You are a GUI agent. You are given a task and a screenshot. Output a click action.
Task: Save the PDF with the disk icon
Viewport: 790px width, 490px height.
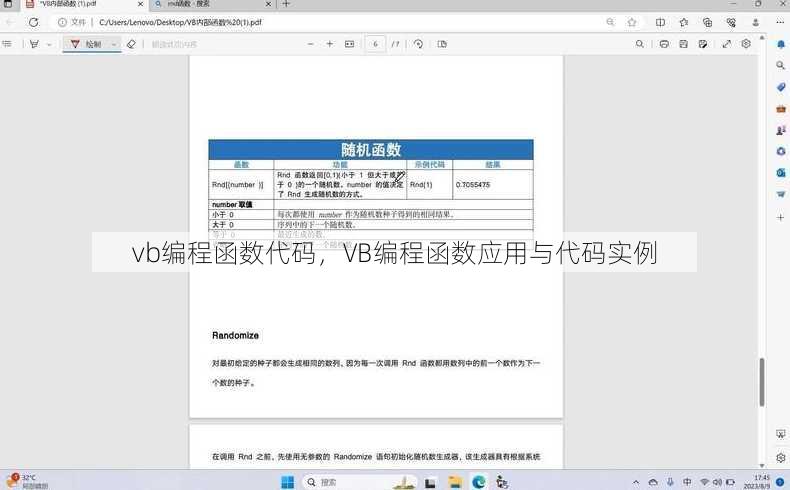(x=683, y=44)
